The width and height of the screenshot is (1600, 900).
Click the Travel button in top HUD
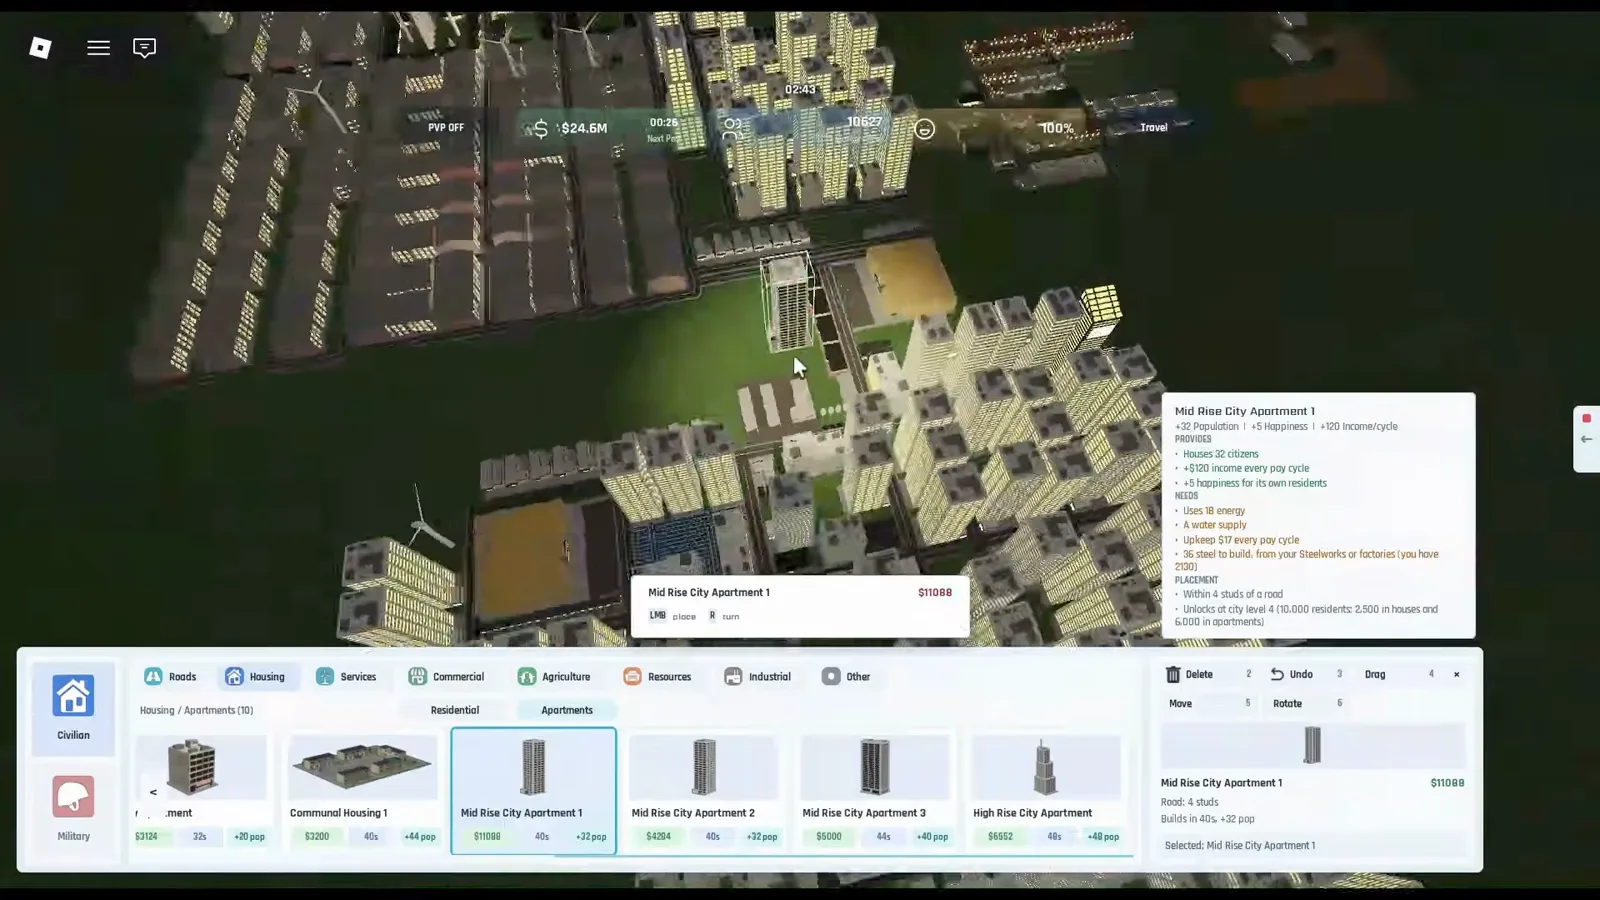[x=1153, y=128]
